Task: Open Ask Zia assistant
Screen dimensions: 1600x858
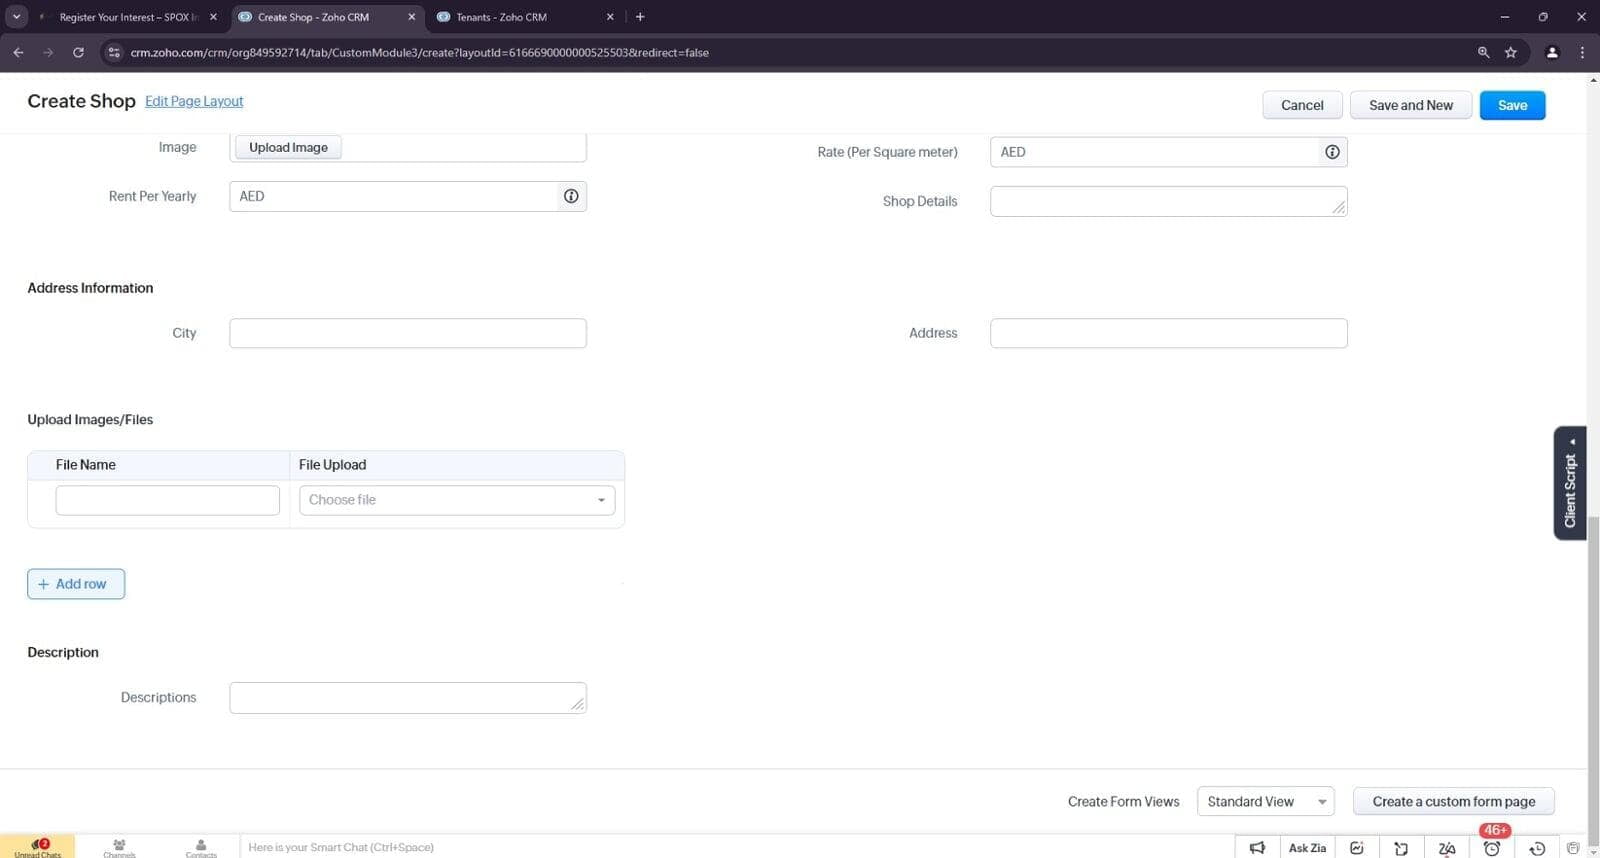Action: [x=1307, y=847]
